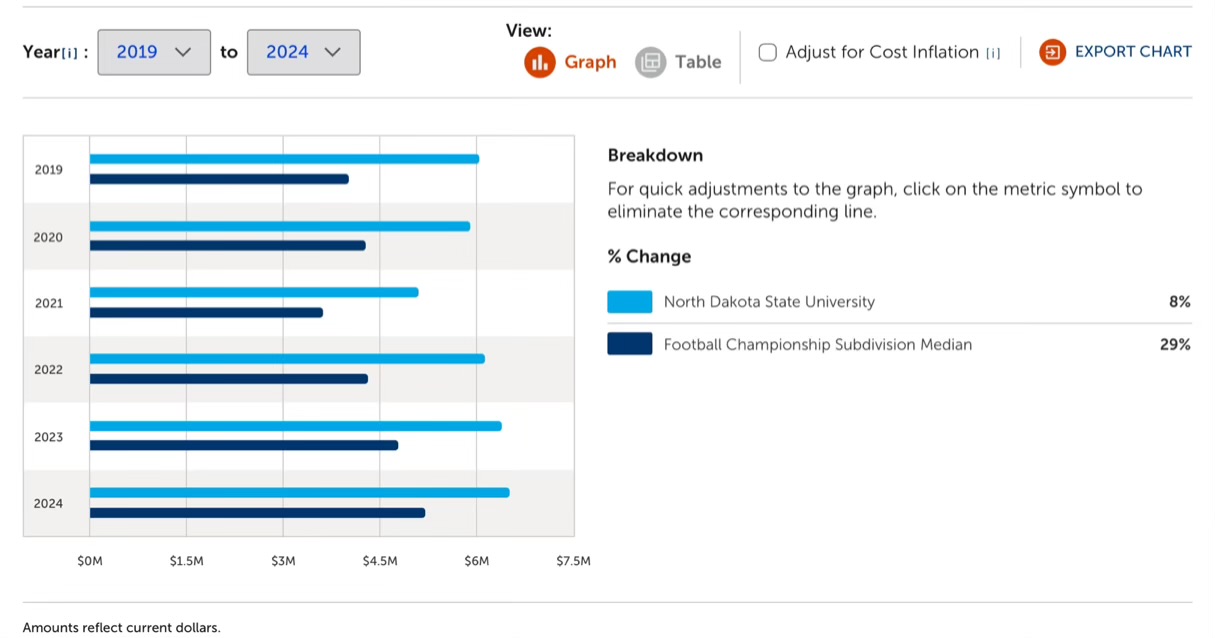
Task: Click the 2022 light blue NDSU bar
Action: click(287, 359)
